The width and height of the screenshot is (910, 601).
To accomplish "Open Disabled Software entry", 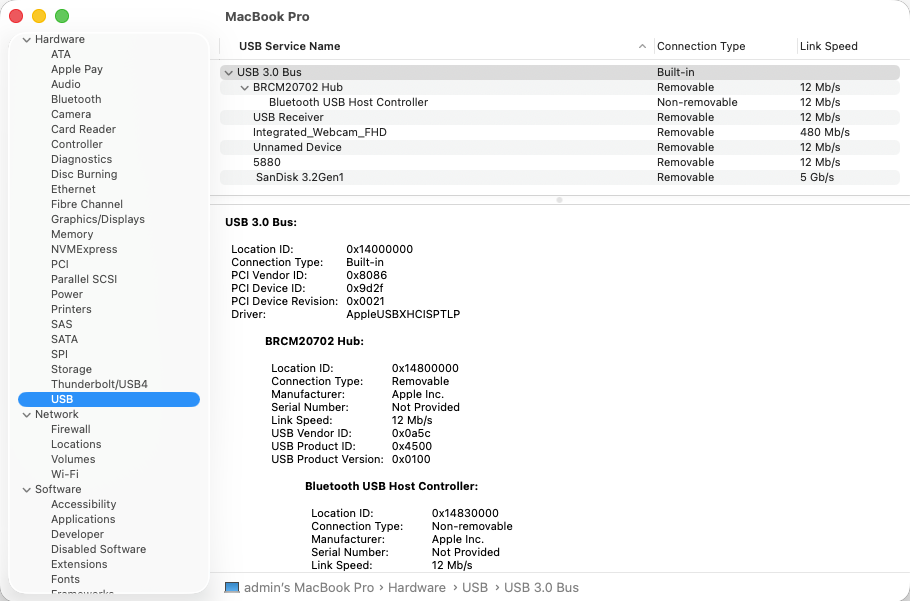I will point(99,549).
